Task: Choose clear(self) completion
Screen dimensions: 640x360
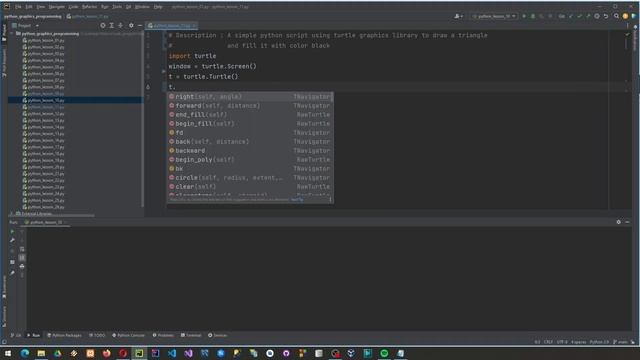Action: coord(250,187)
